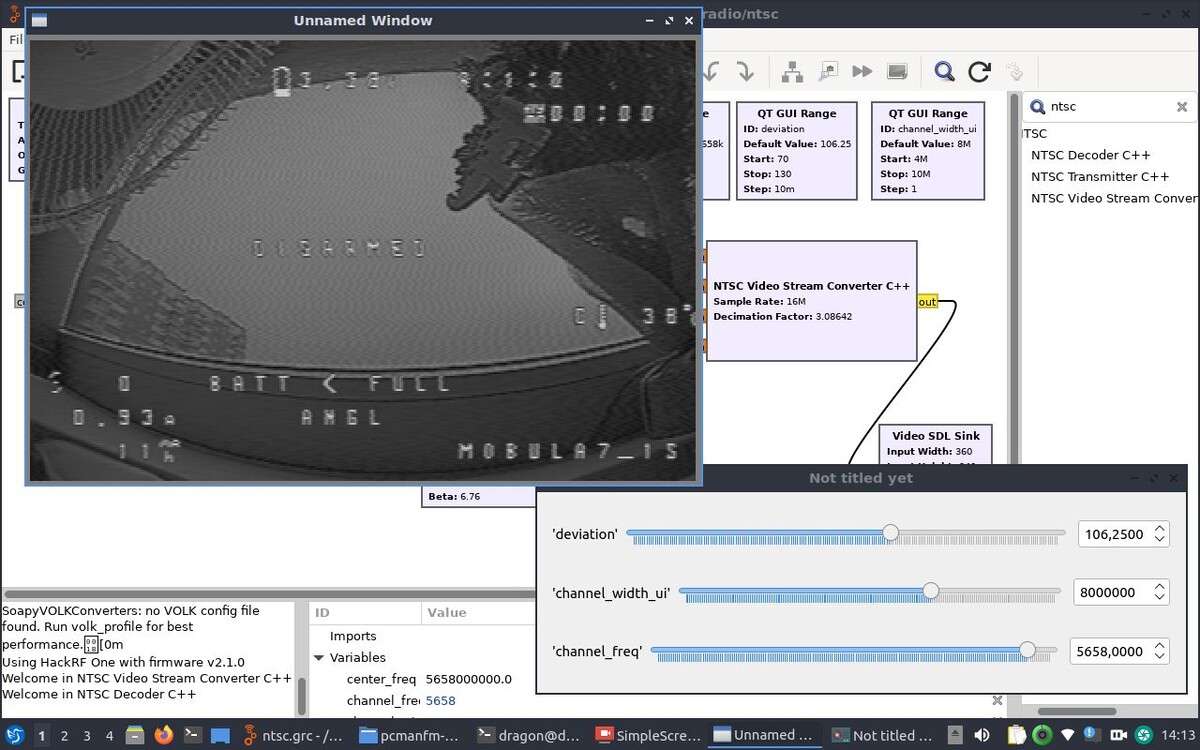Click the volume speaker tray icon
The image size is (1200, 750).
(981, 735)
